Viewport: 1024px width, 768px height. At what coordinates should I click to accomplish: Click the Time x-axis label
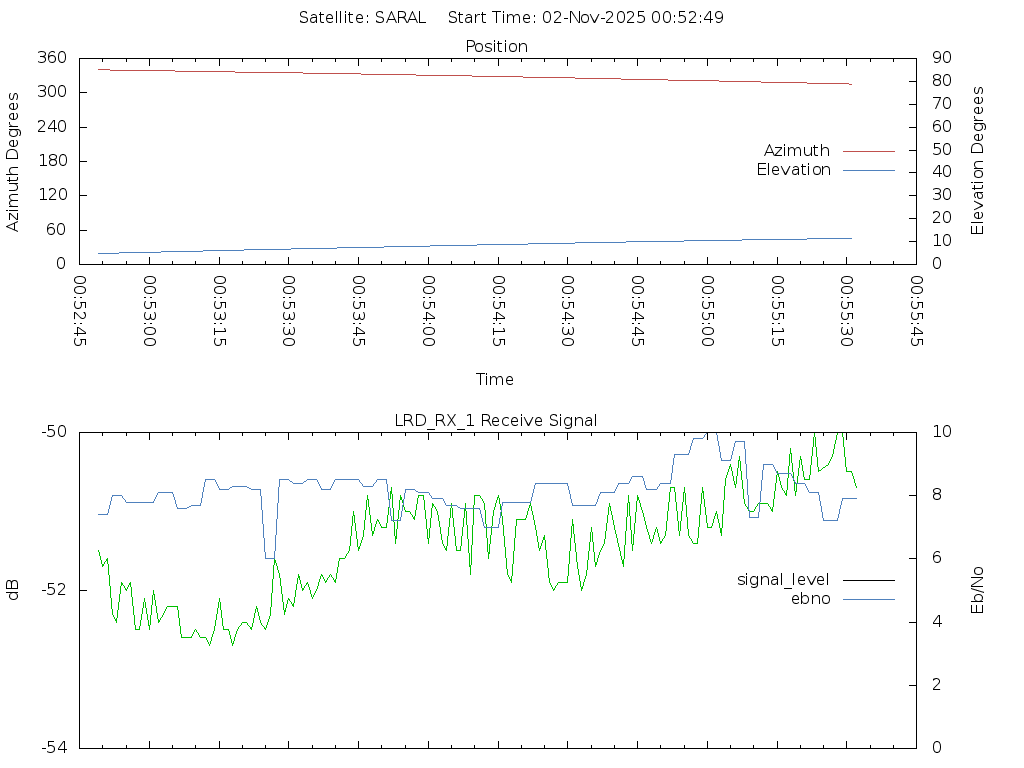[495, 379]
